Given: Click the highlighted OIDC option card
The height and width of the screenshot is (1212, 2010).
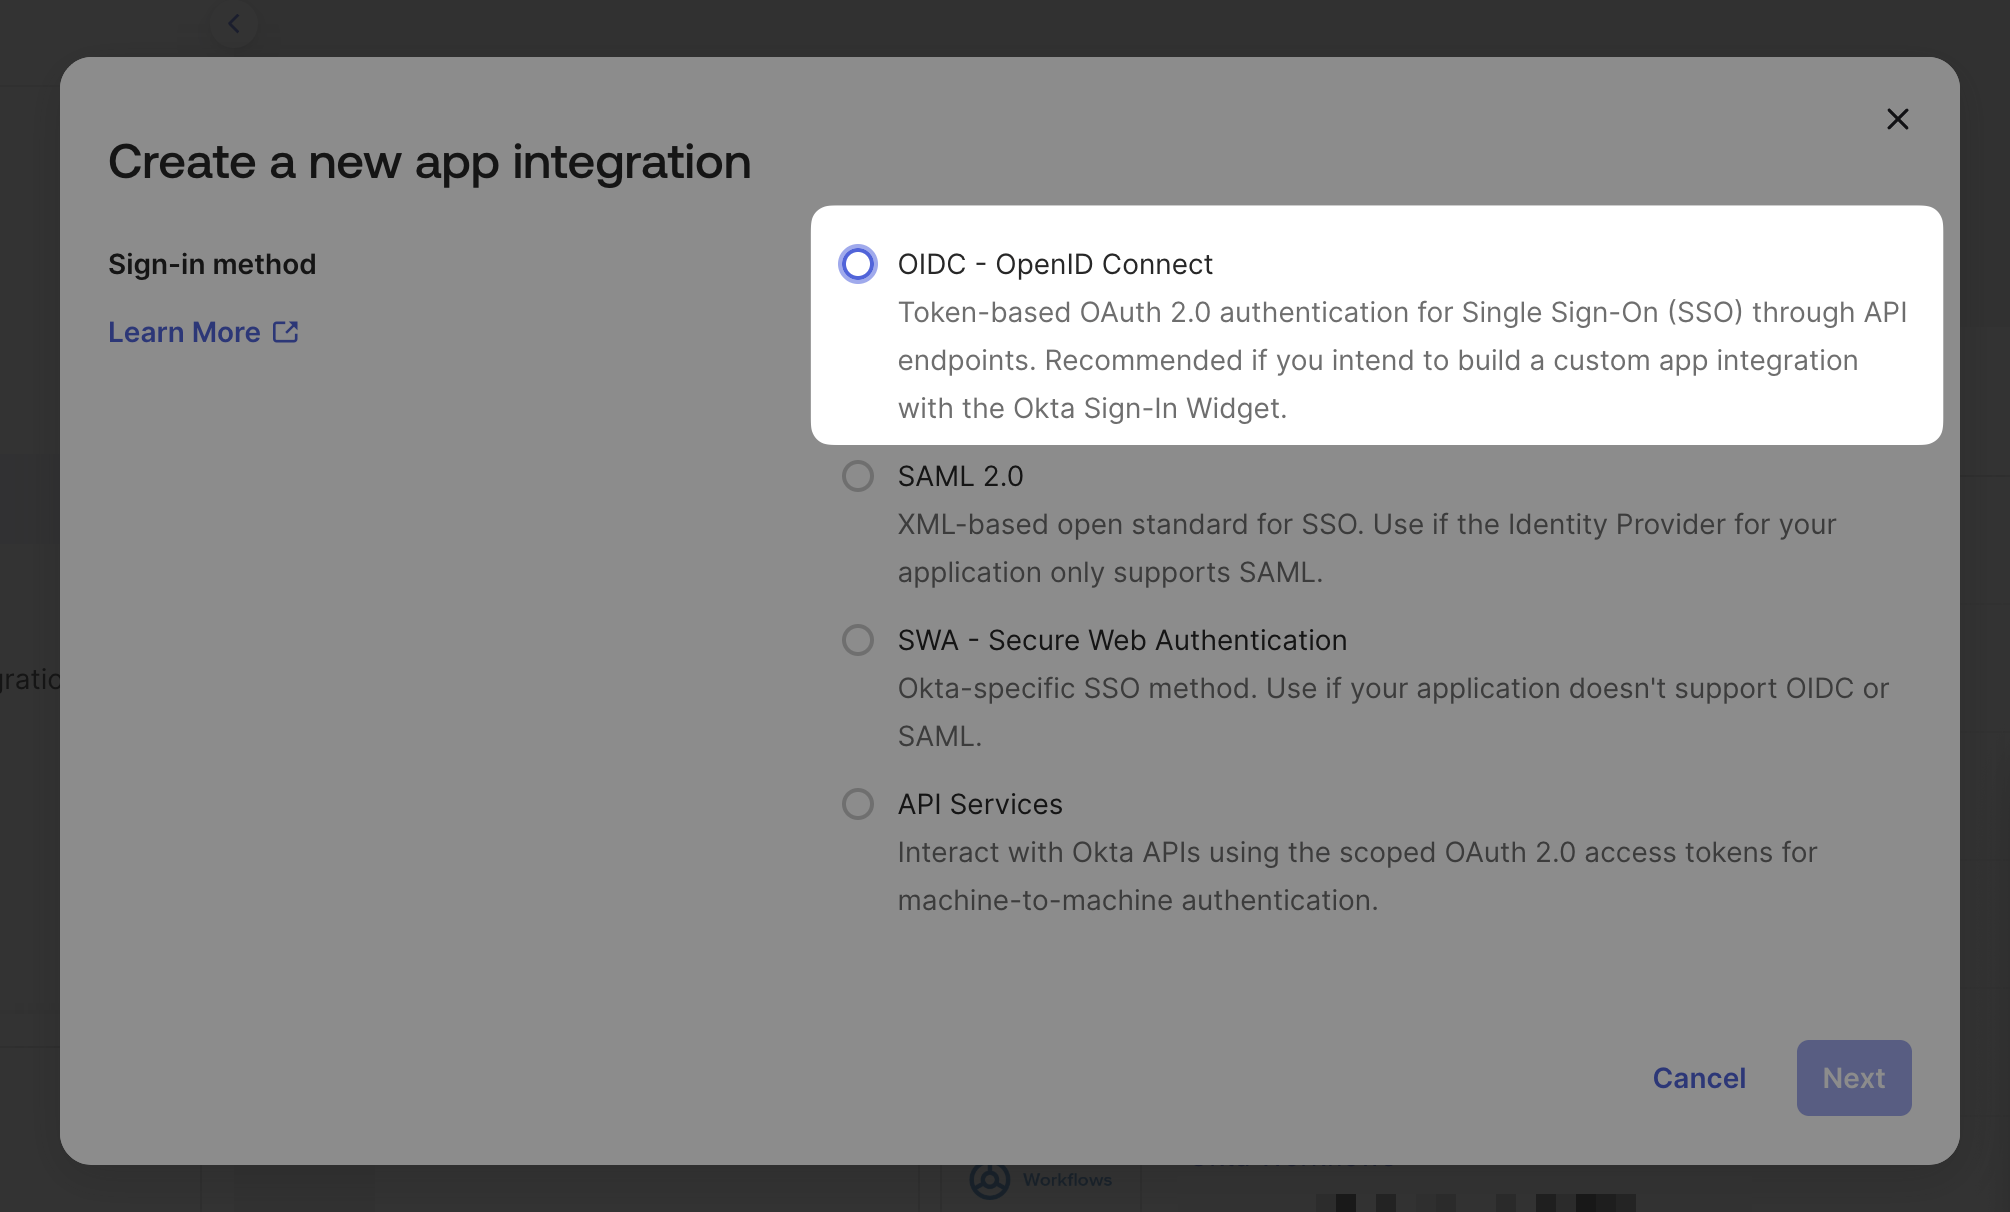Looking at the screenshot, I should pyautogui.click(x=1375, y=325).
